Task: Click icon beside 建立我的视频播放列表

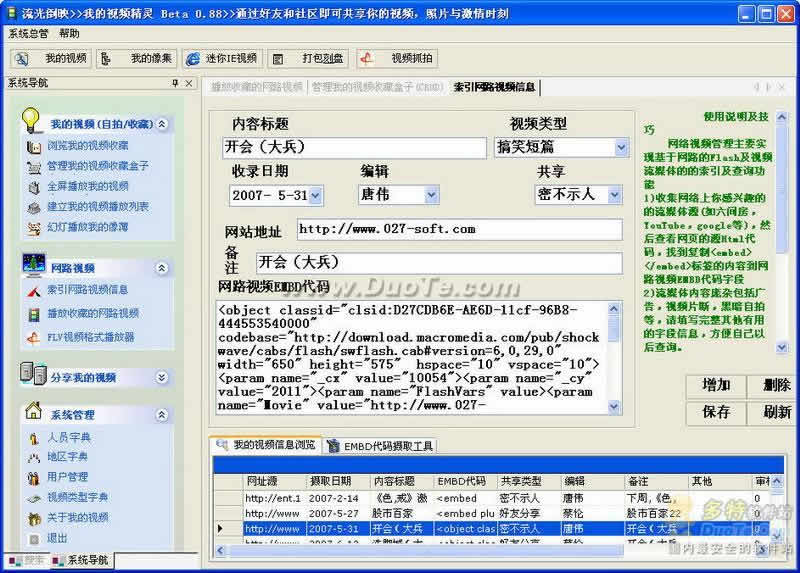Action: 34,208
